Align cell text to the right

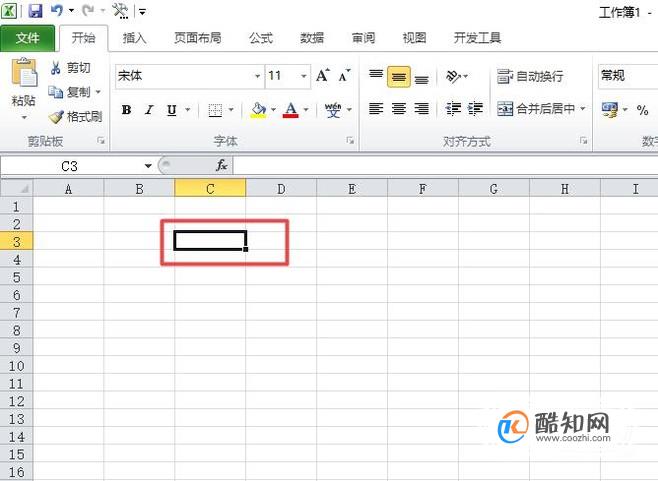422,109
